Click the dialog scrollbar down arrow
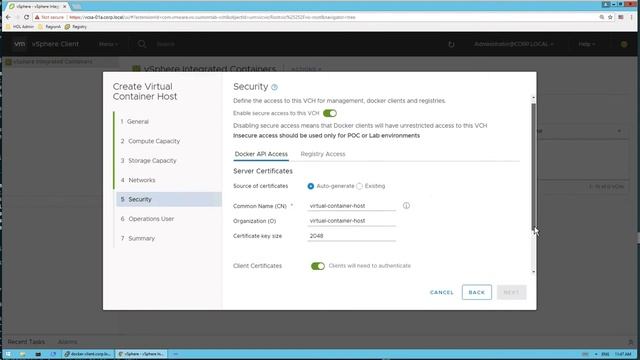 533,271
